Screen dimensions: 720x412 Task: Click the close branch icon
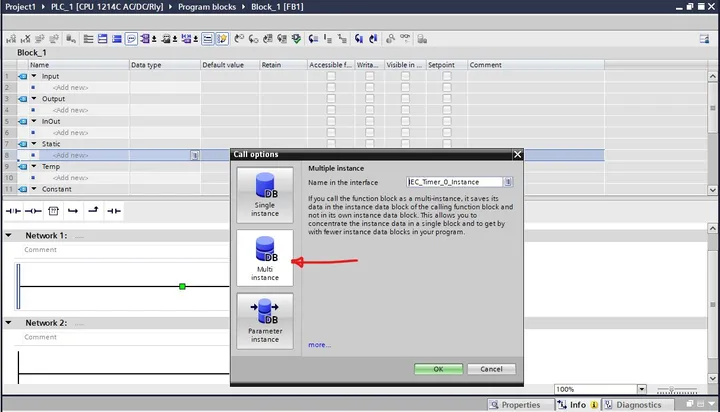93,211
